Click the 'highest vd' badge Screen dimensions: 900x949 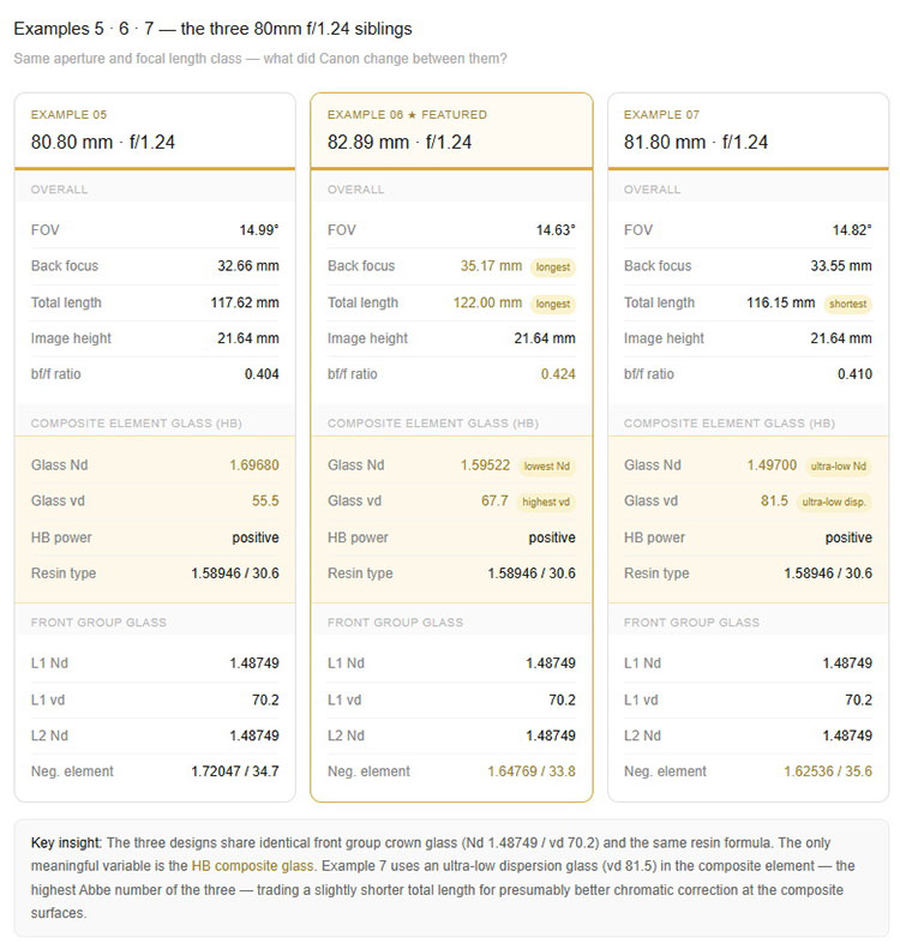pyautogui.click(x=546, y=502)
